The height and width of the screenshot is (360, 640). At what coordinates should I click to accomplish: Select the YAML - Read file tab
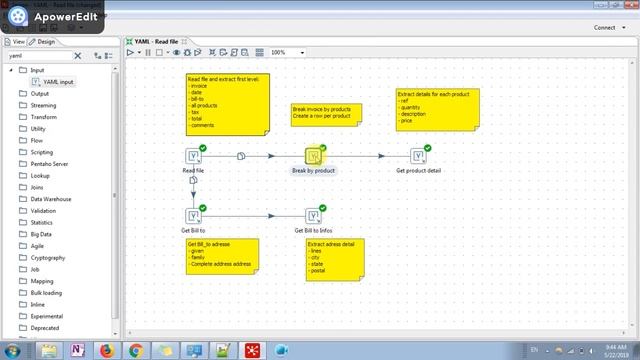coord(156,42)
